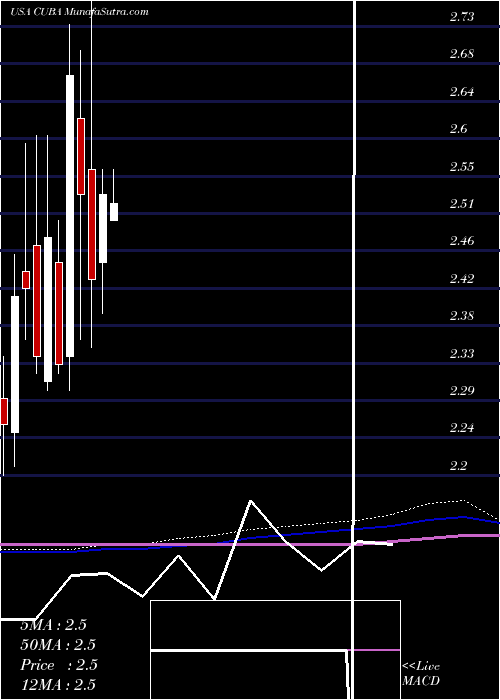Screen dimensions: 500x700
Task: Click the 2.64 price axis label
Action: click(462, 92)
